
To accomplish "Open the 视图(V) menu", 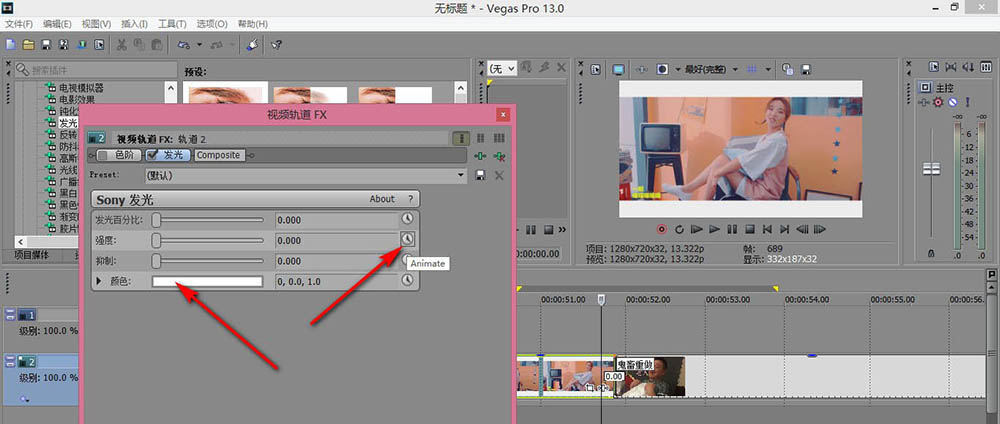I will click(x=96, y=24).
